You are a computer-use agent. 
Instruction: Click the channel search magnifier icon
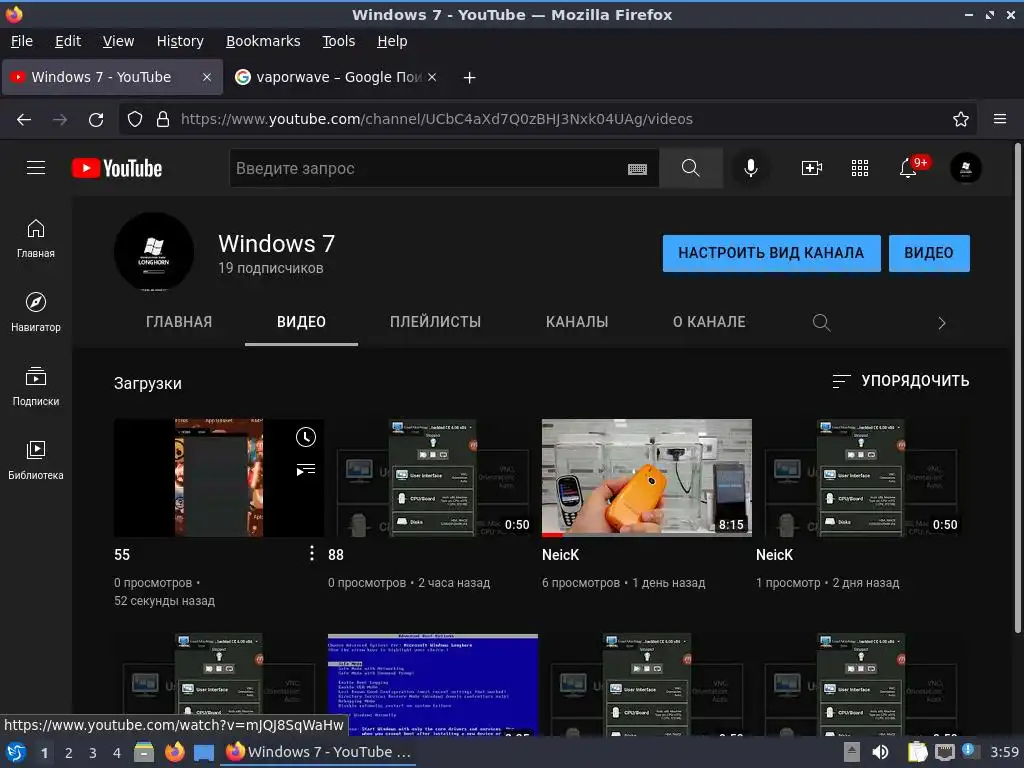822,323
